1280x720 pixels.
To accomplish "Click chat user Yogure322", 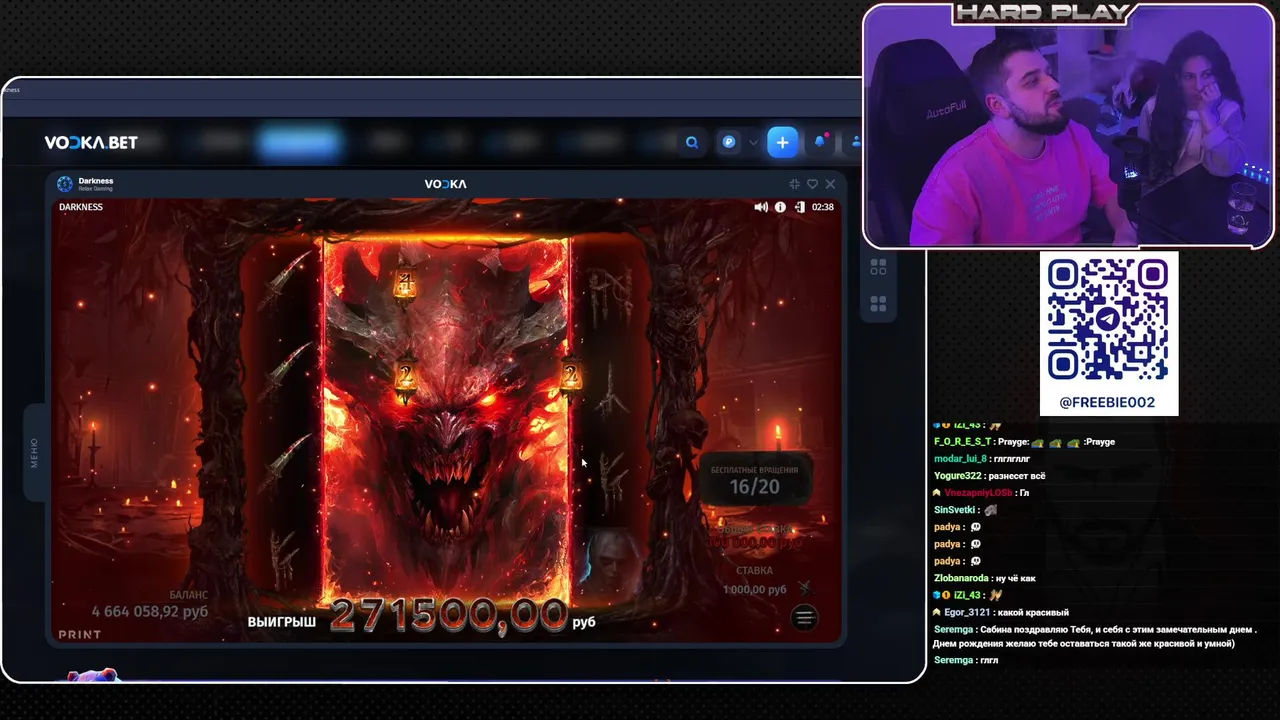I will [x=958, y=475].
